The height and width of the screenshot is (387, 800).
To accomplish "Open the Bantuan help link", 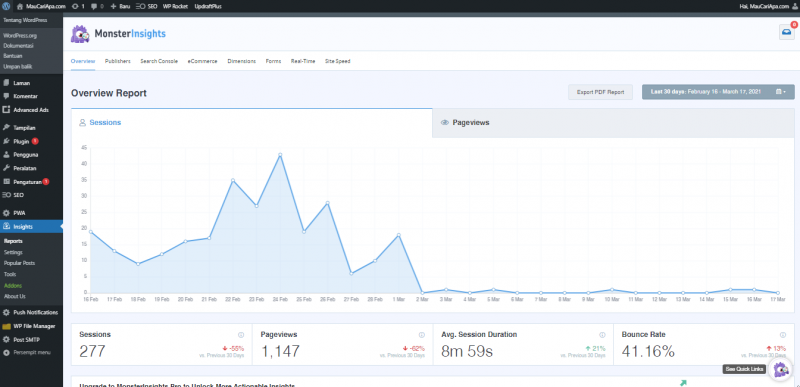I will coord(13,56).
